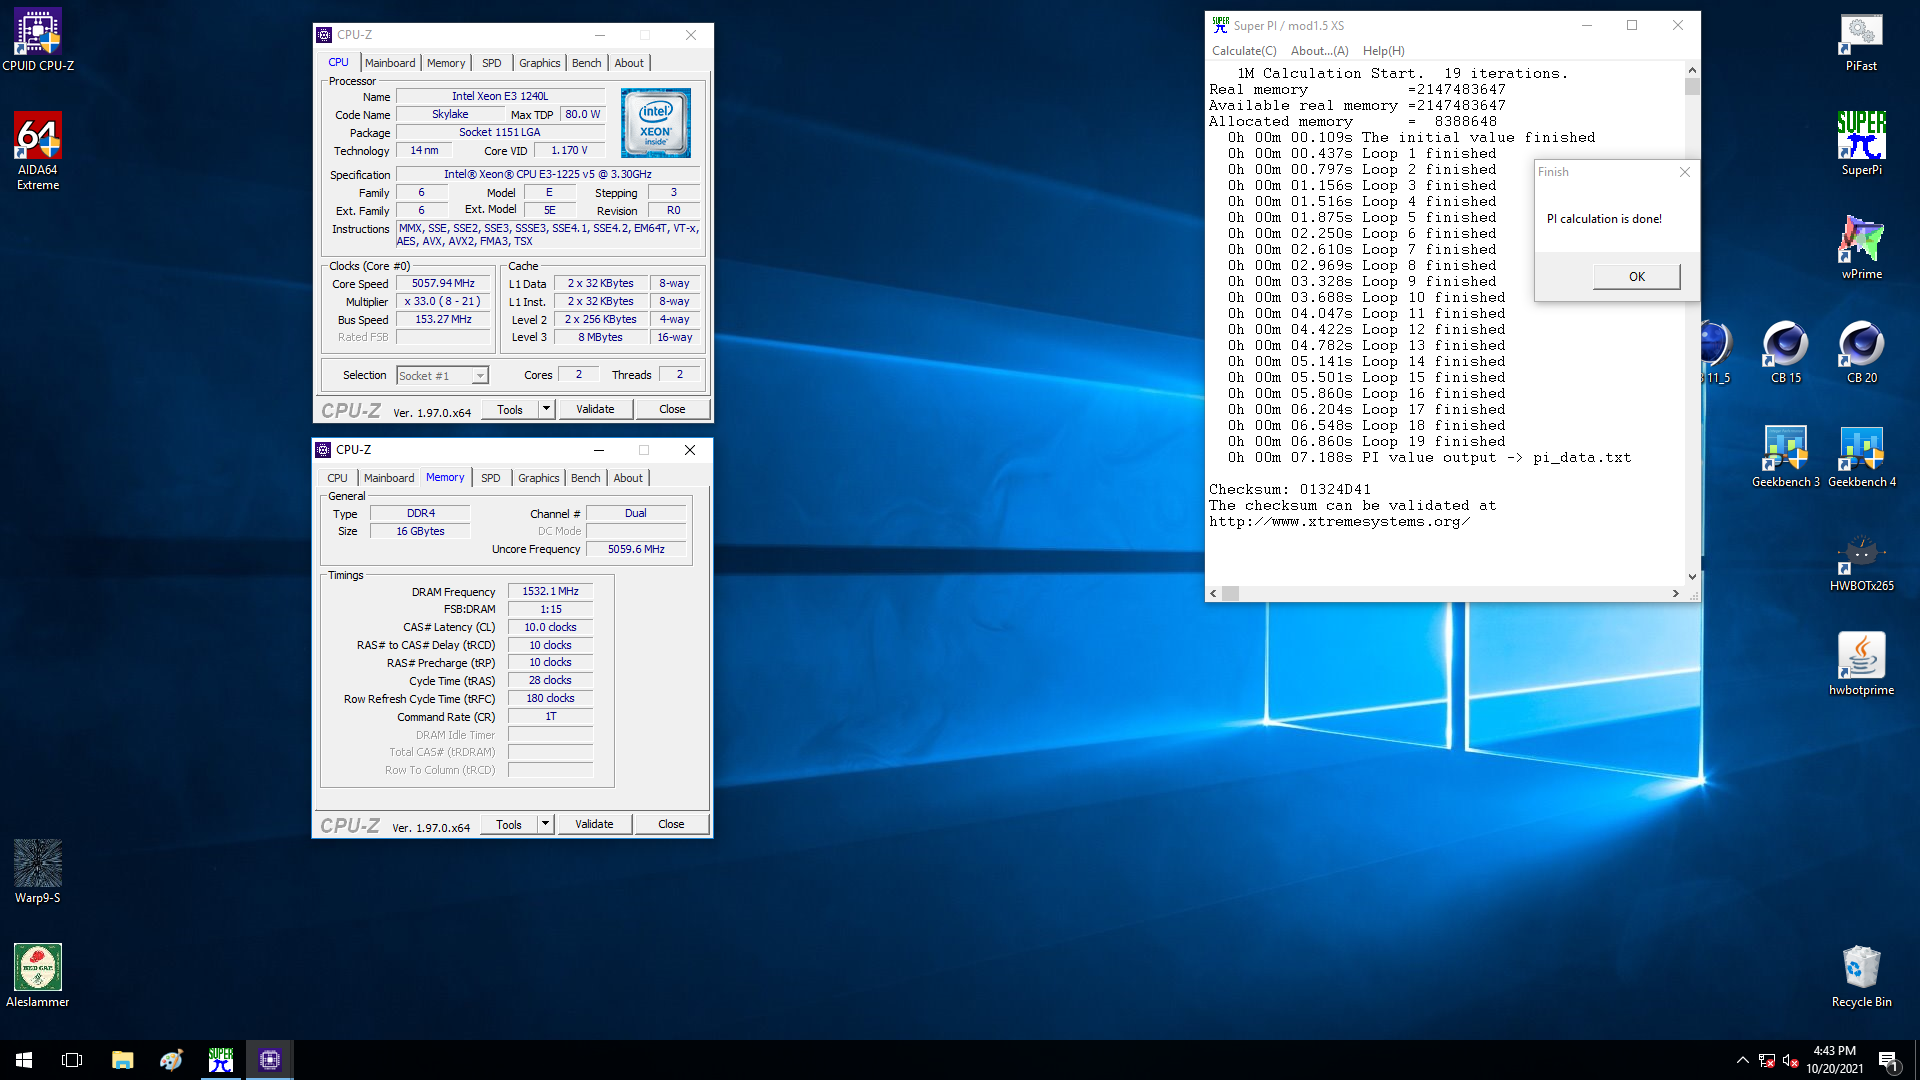Open the CB 20 Cinebench icon
This screenshot has height=1080, width=1920.
coord(1861,352)
